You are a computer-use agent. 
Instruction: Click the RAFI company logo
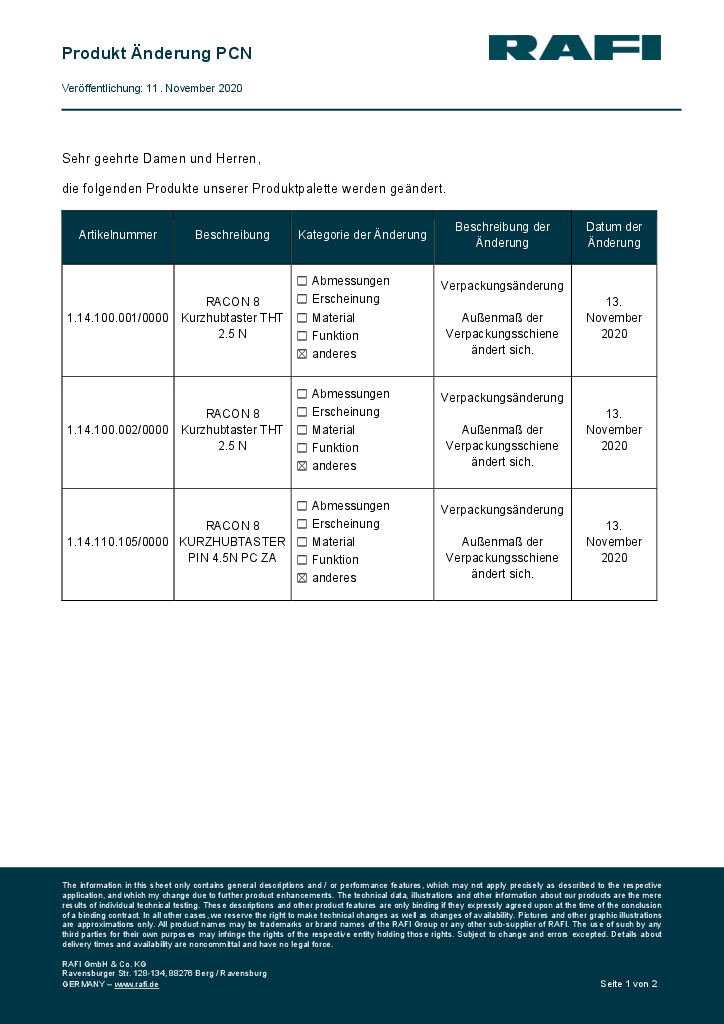[x=574, y=48]
